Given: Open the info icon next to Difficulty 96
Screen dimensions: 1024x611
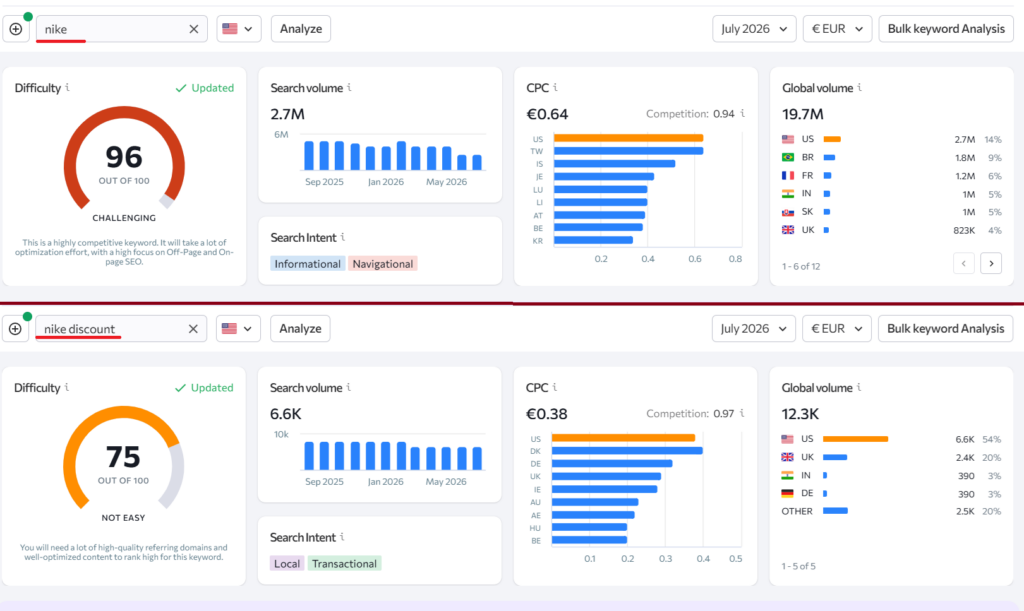Looking at the screenshot, I should tap(67, 87).
